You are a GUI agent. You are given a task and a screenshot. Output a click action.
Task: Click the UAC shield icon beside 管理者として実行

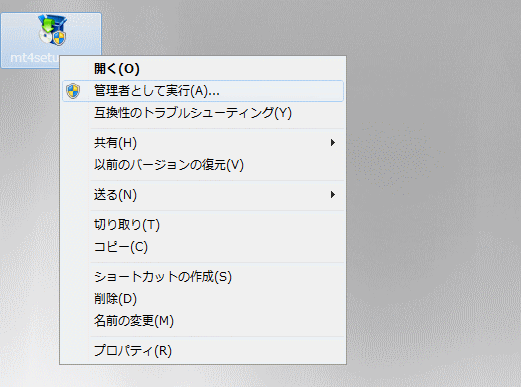[73, 91]
